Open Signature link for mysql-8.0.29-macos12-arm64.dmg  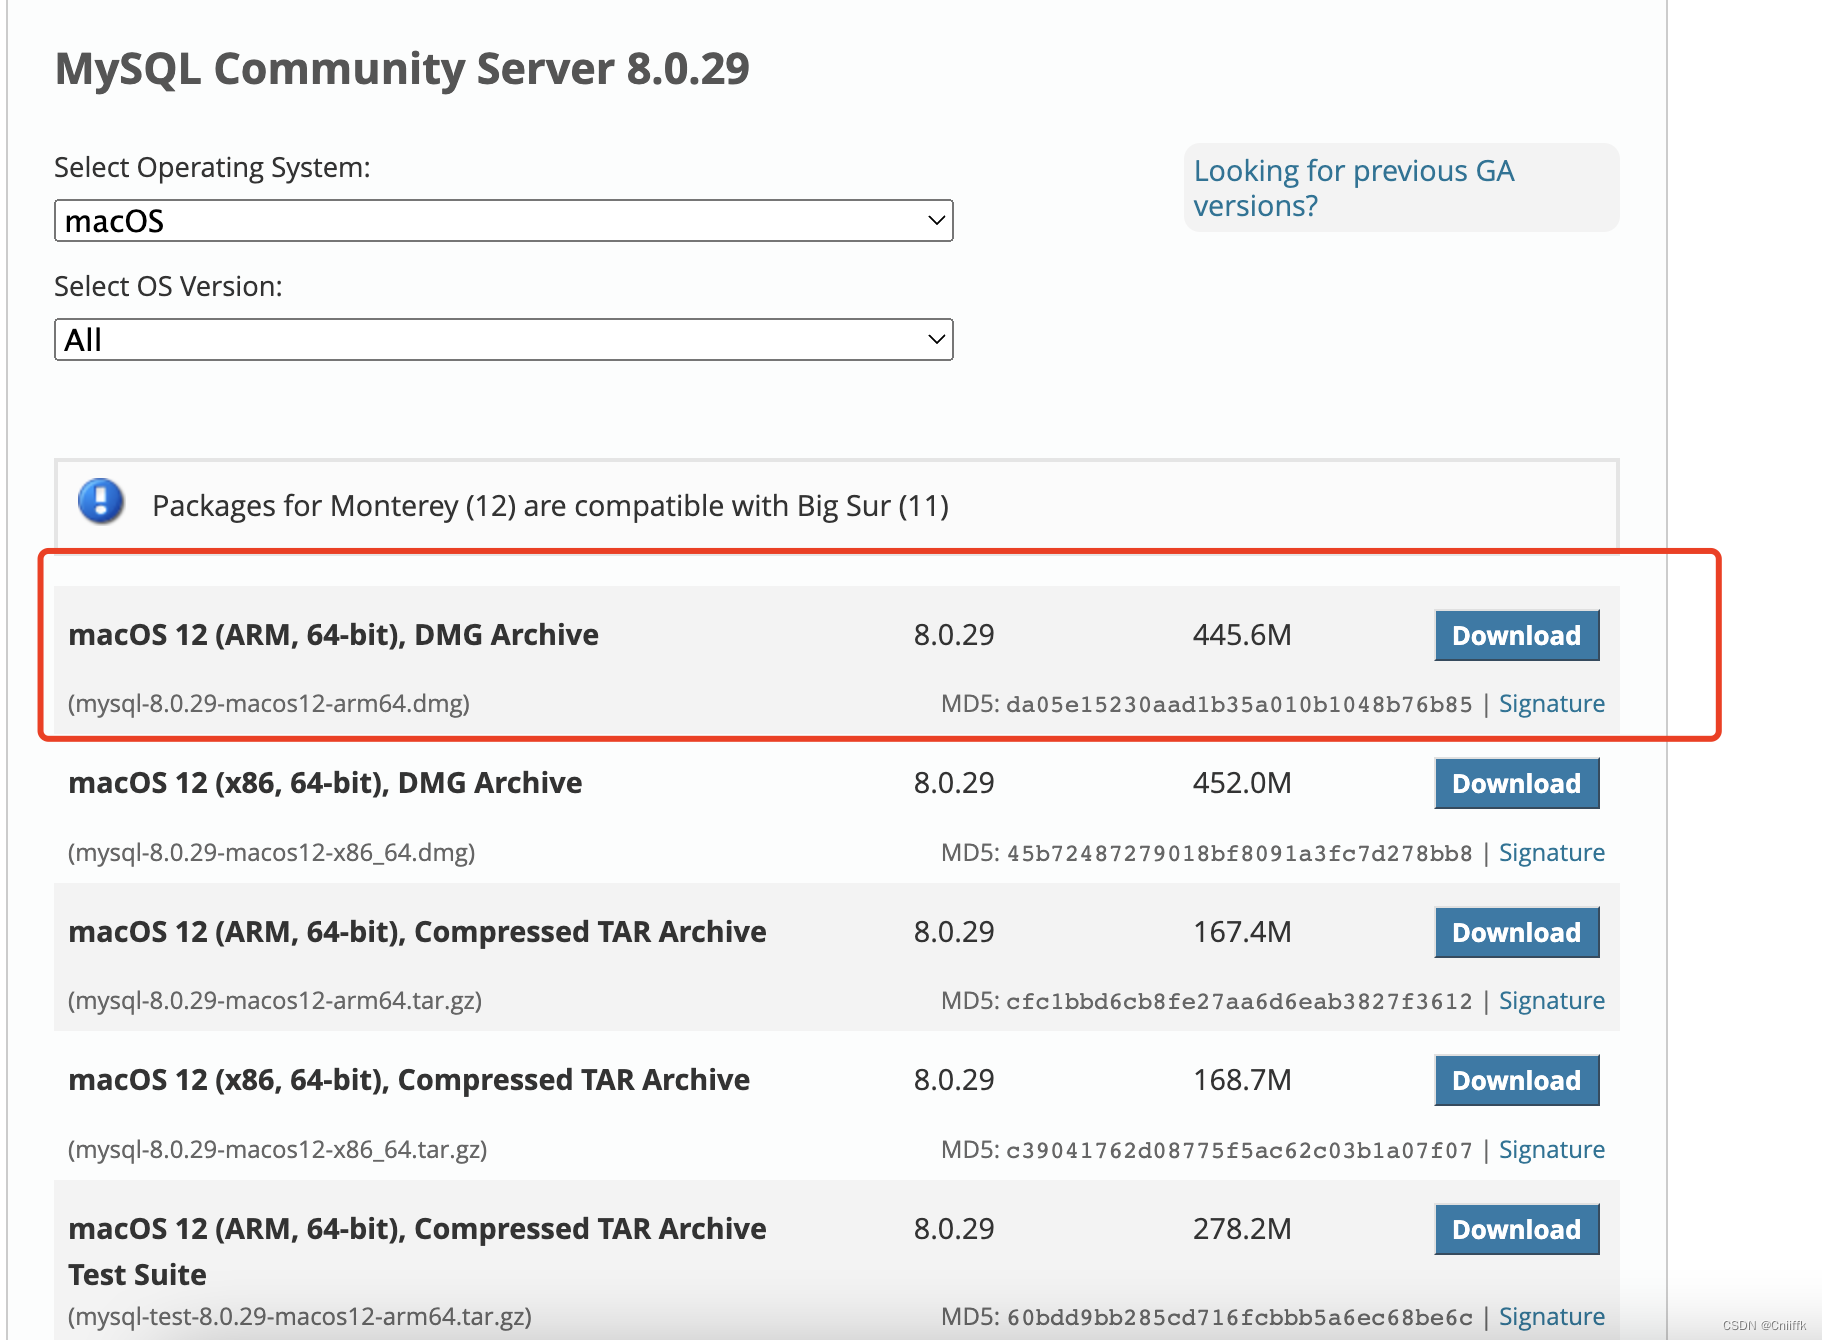[1551, 703]
